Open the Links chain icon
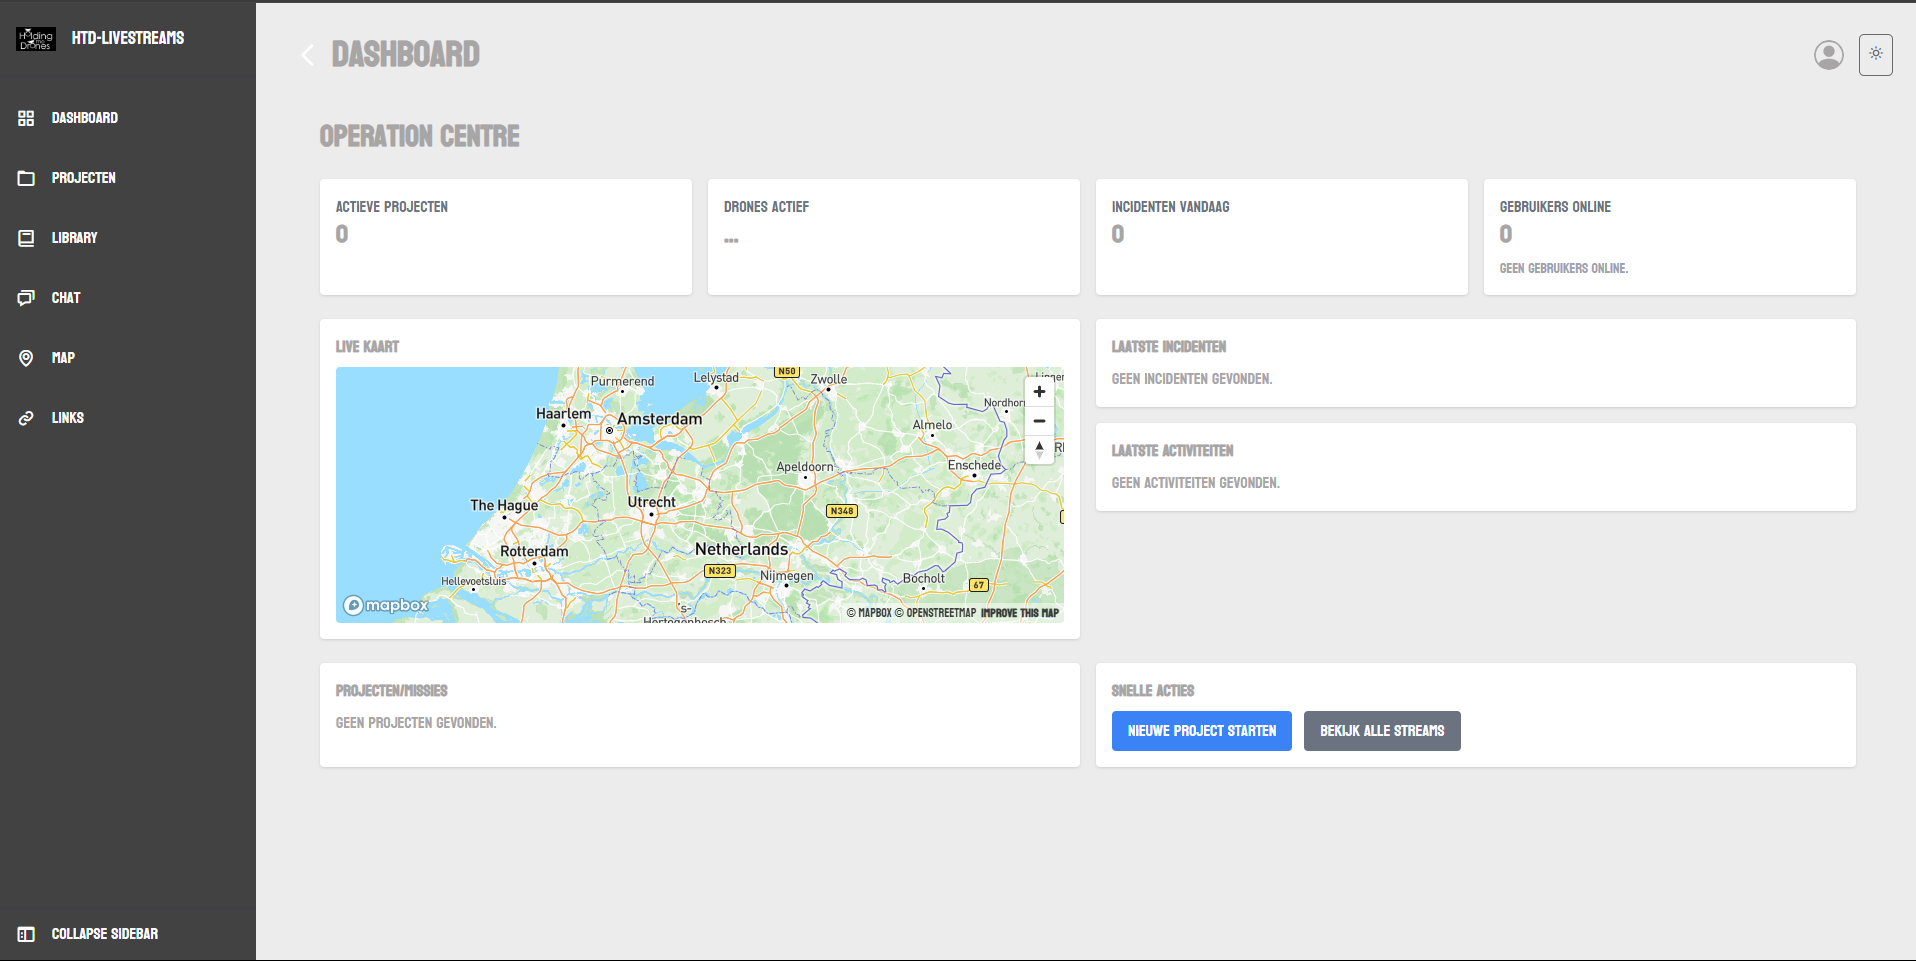The width and height of the screenshot is (1916, 961). [x=26, y=417]
